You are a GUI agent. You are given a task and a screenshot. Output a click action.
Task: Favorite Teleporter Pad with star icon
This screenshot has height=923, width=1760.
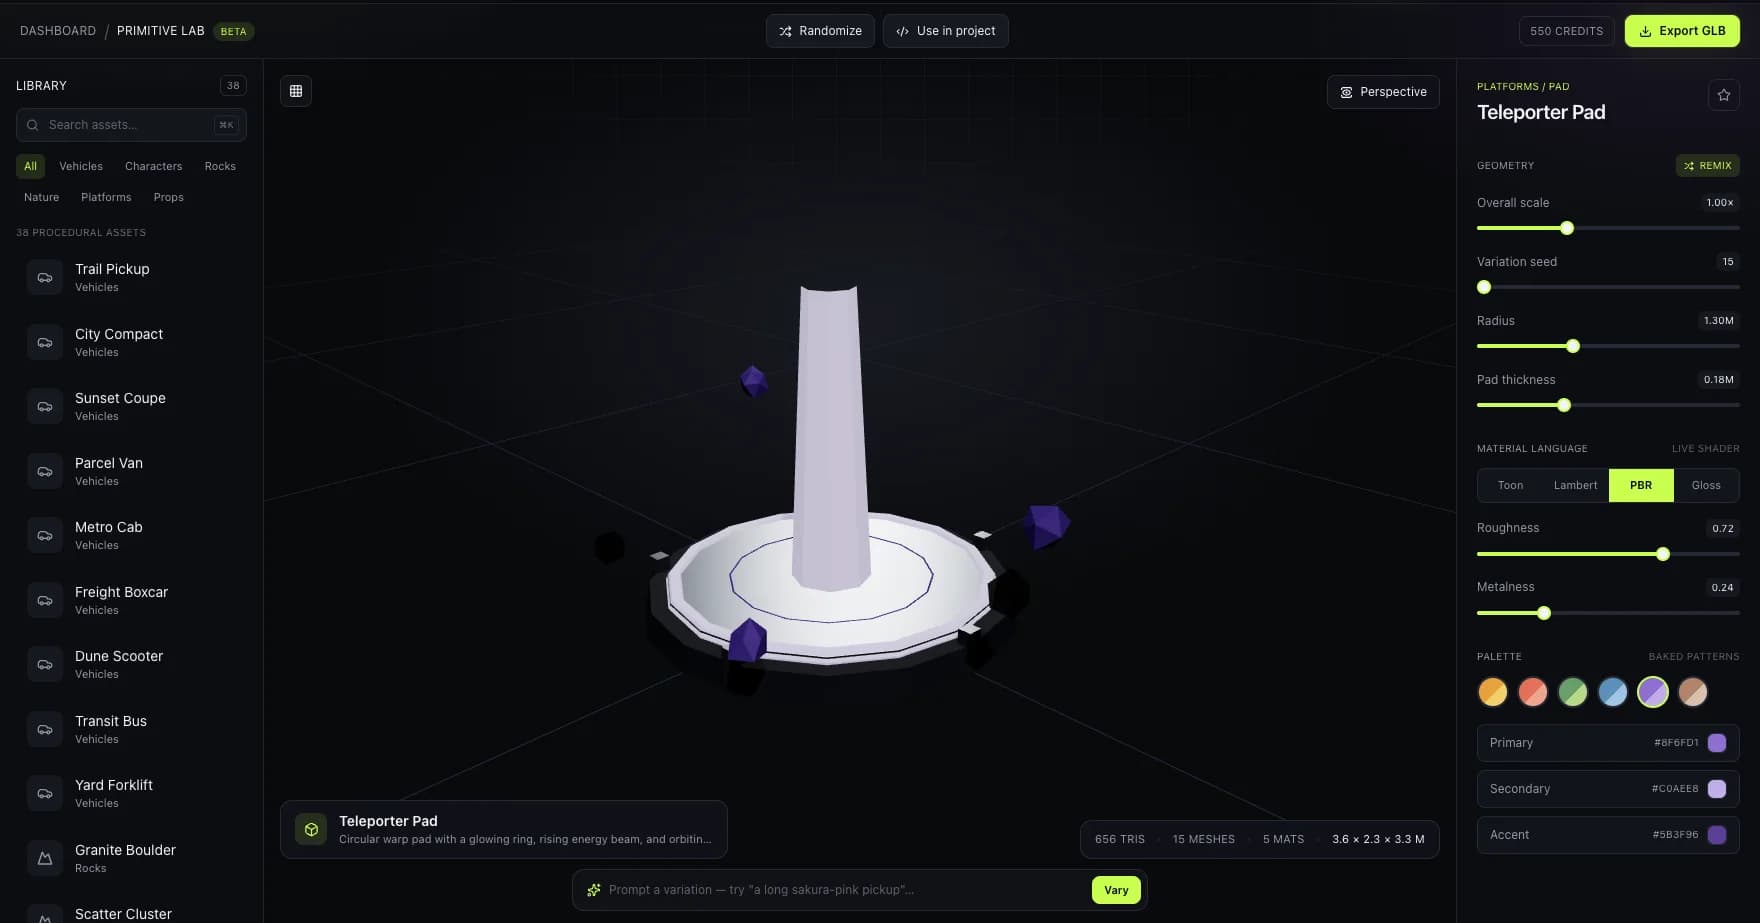coord(1724,95)
